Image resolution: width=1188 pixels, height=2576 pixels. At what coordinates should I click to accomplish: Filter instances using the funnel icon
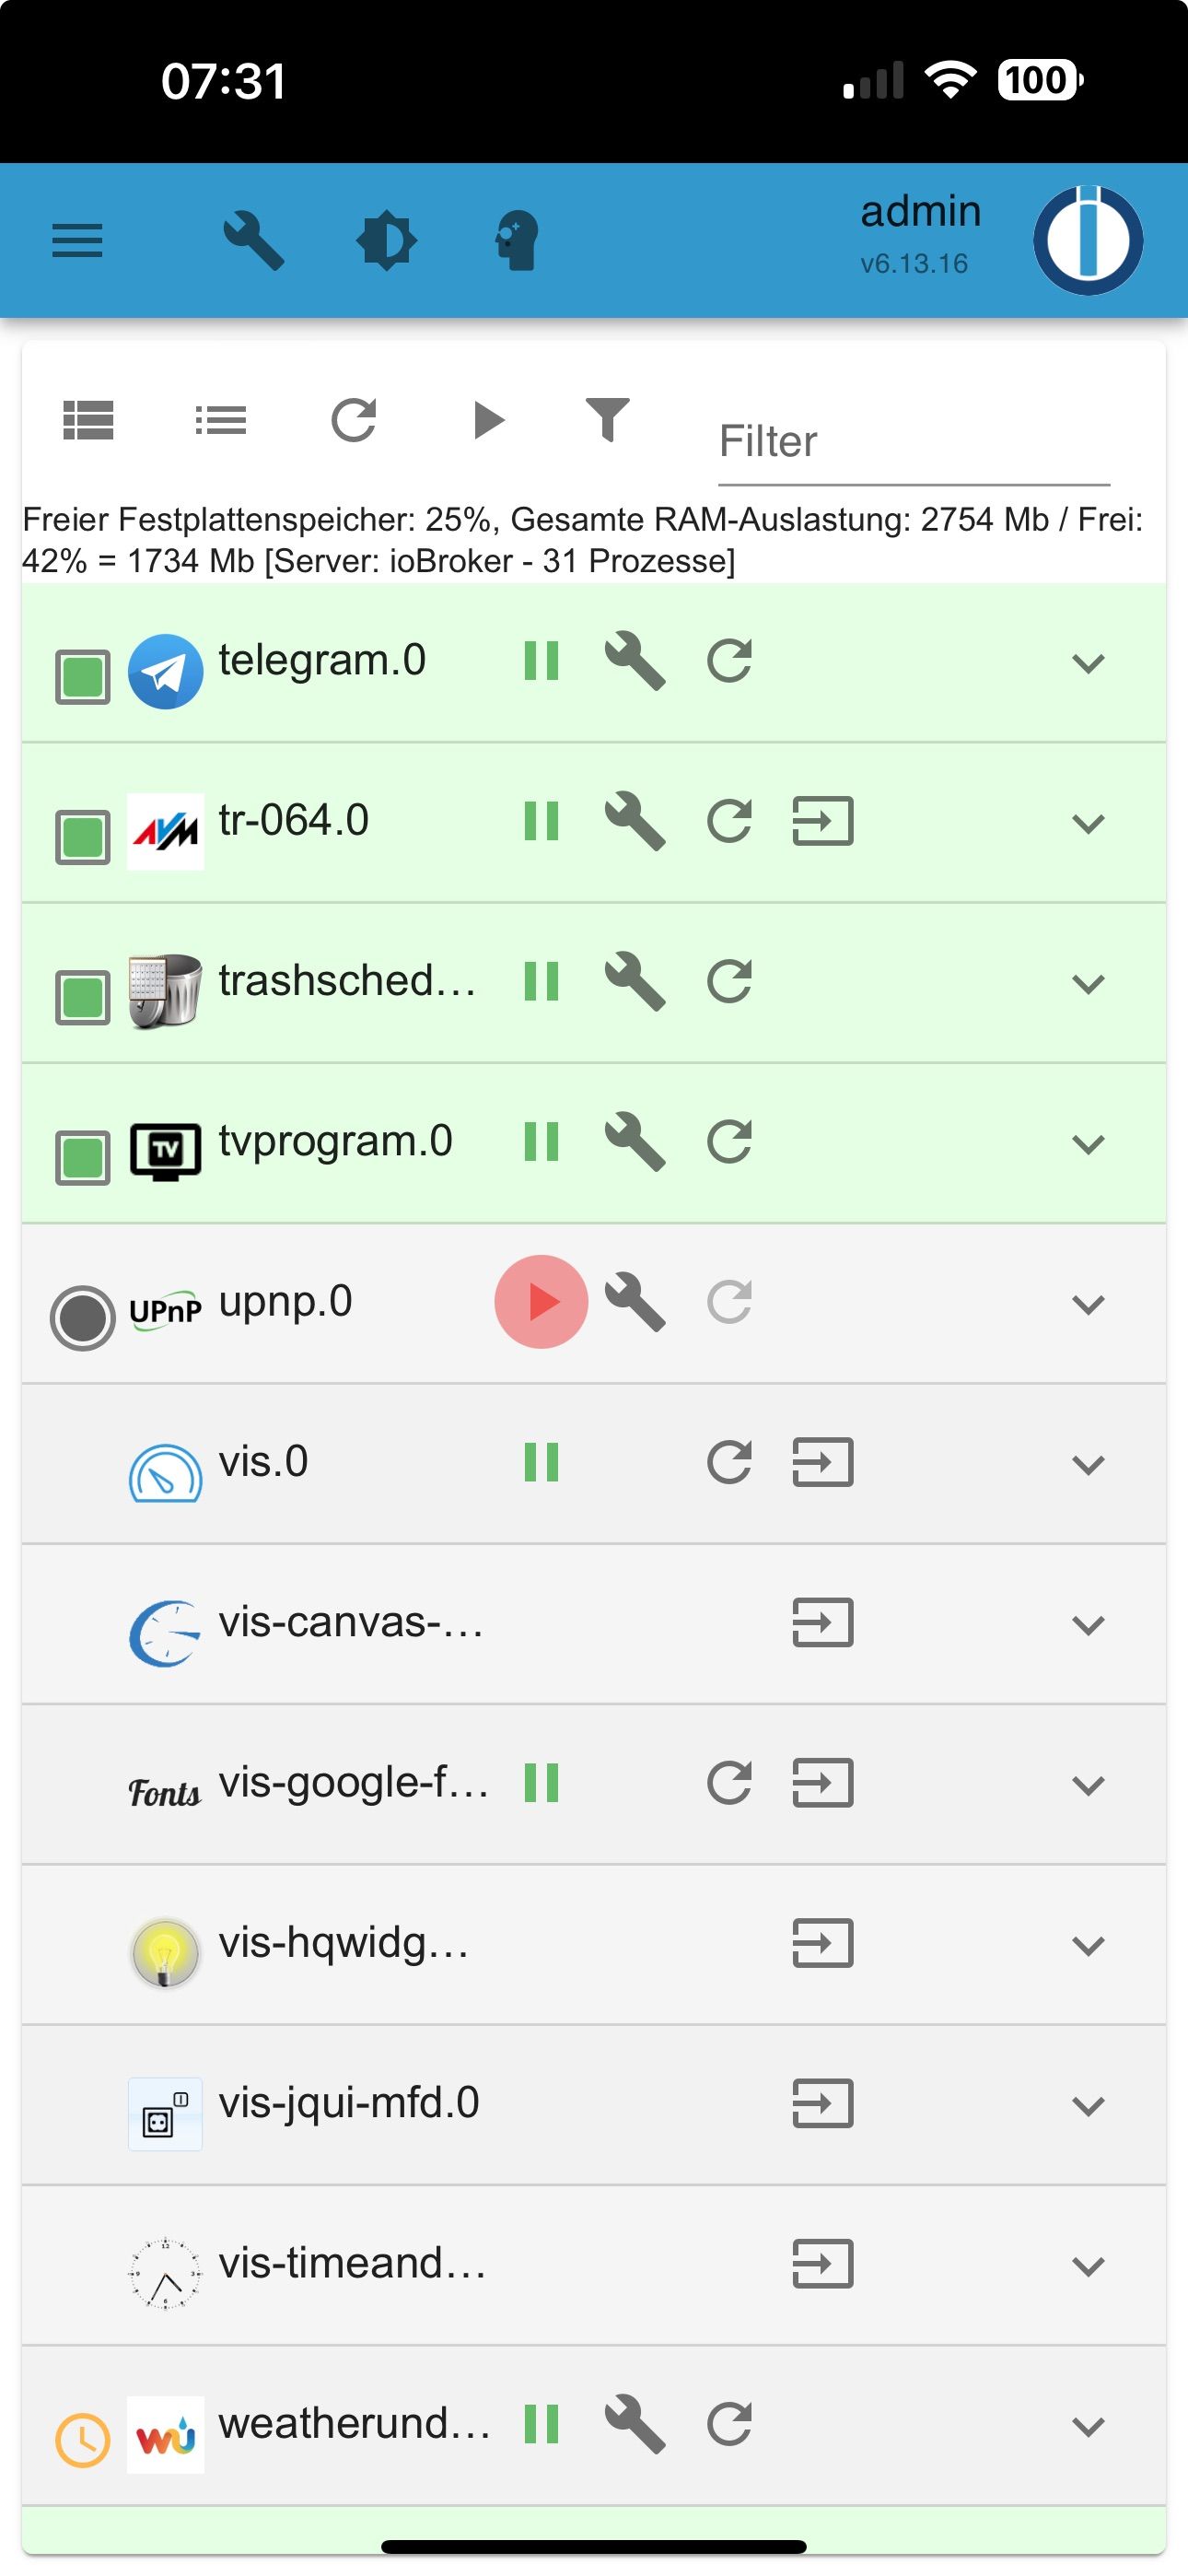click(607, 419)
